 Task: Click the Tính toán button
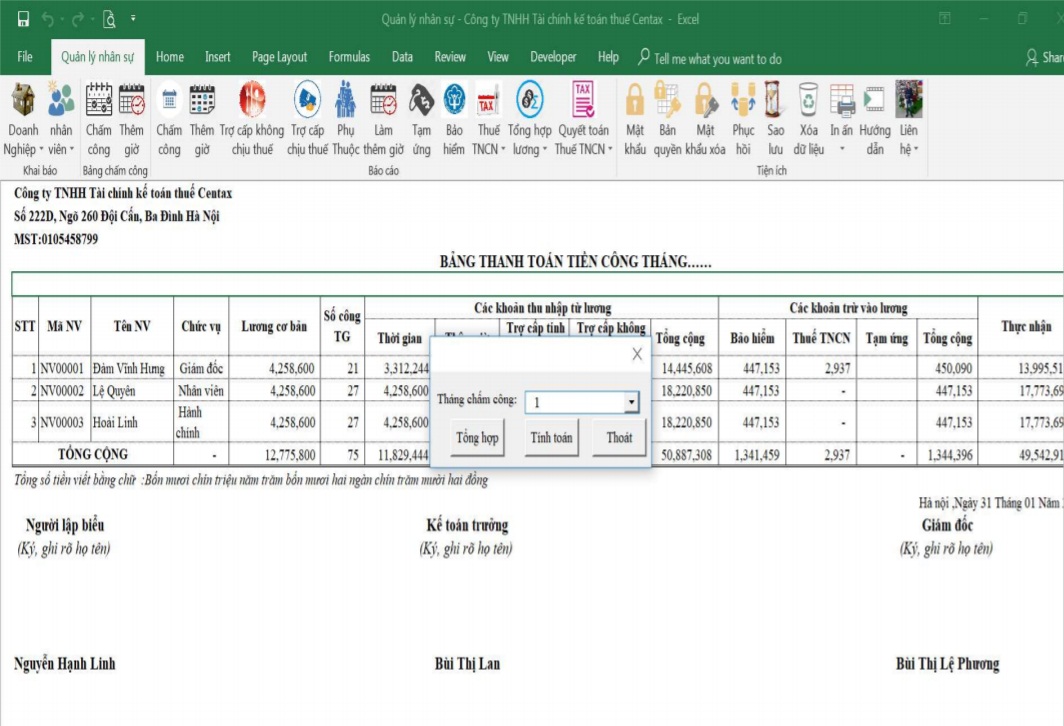point(551,438)
